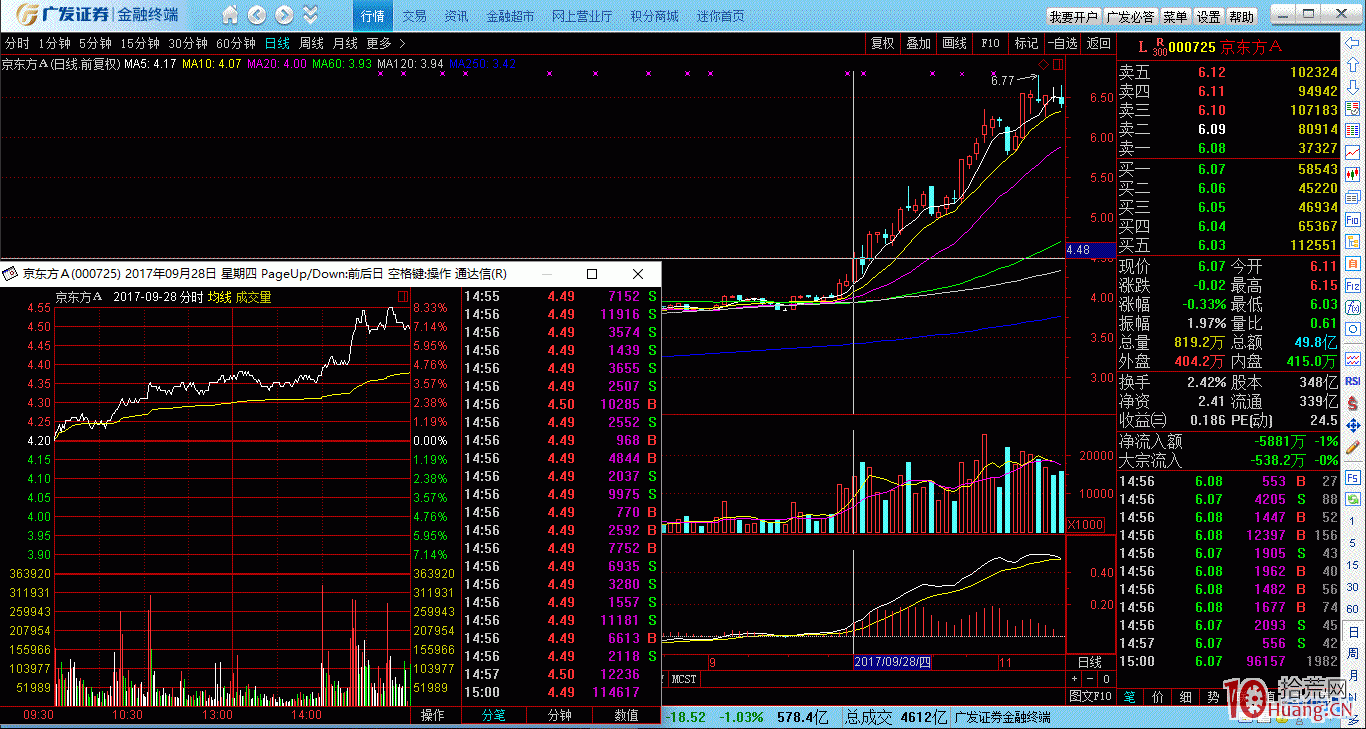Open the F10 sidebar icon
Image resolution: width=1366 pixels, height=729 pixels.
point(1353,219)
